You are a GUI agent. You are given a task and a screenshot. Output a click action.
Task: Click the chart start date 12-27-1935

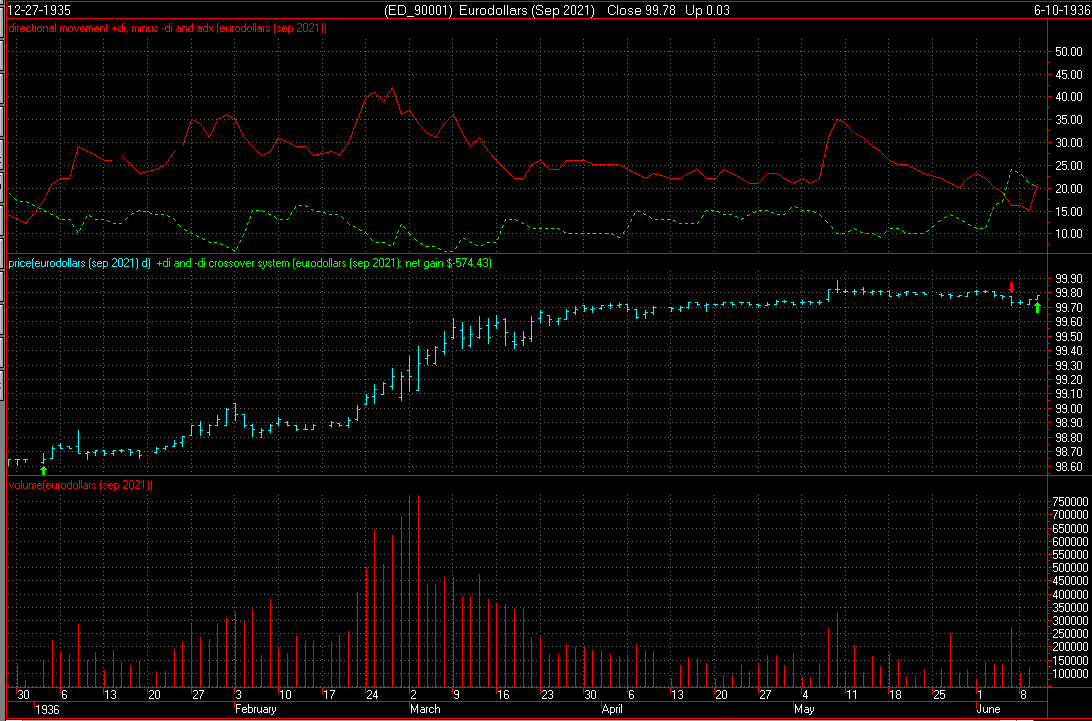tap(39, 10)
